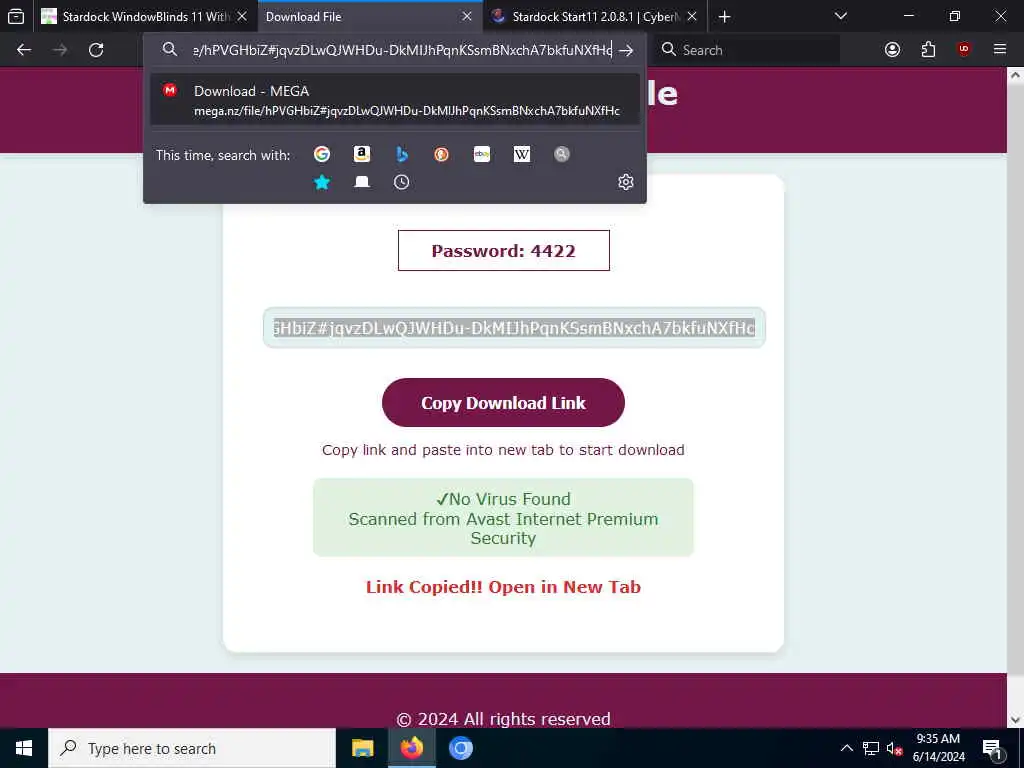The height and width of the screenshot is (768, 1024).
Task: Open the Firefox application menu
Action: (1000, 50)
